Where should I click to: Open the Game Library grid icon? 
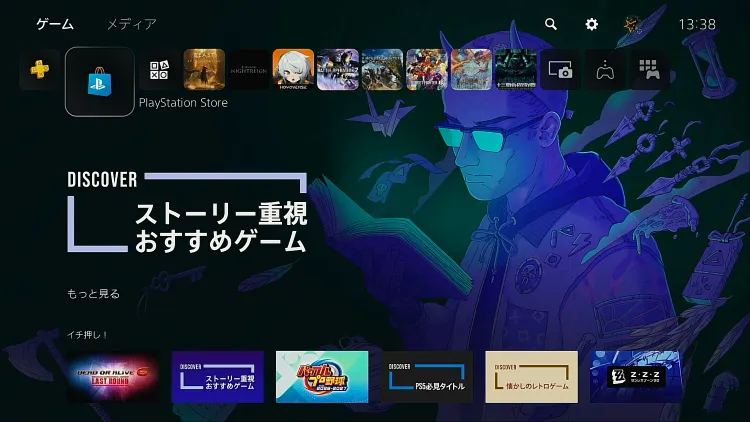tap(649, 69)
